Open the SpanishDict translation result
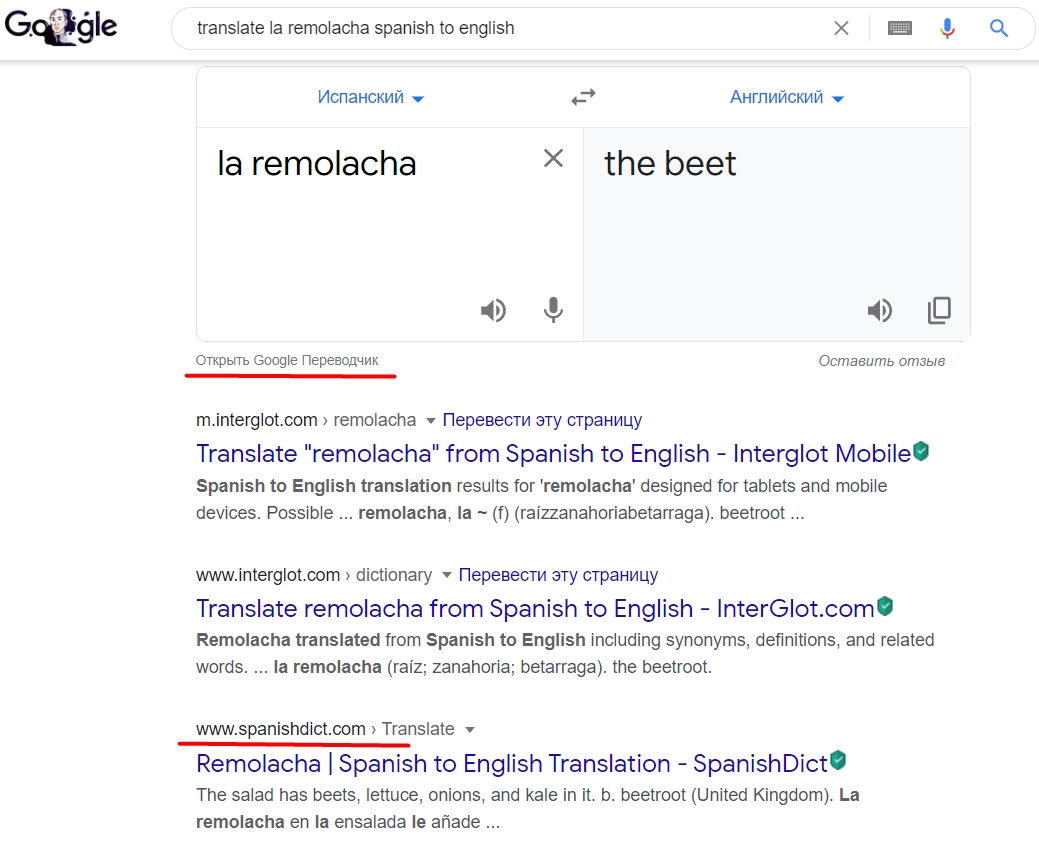This screenshot has width=1039, height=849. (x=511, y=762)
